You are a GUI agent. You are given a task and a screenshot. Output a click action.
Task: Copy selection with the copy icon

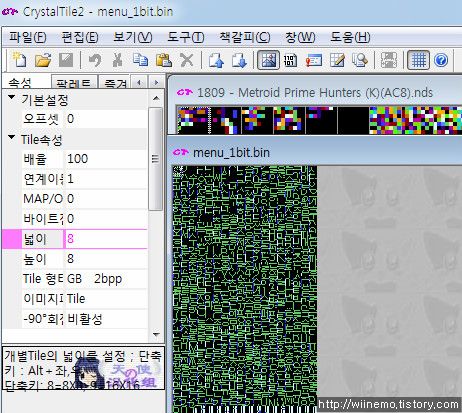pos(140,60)
